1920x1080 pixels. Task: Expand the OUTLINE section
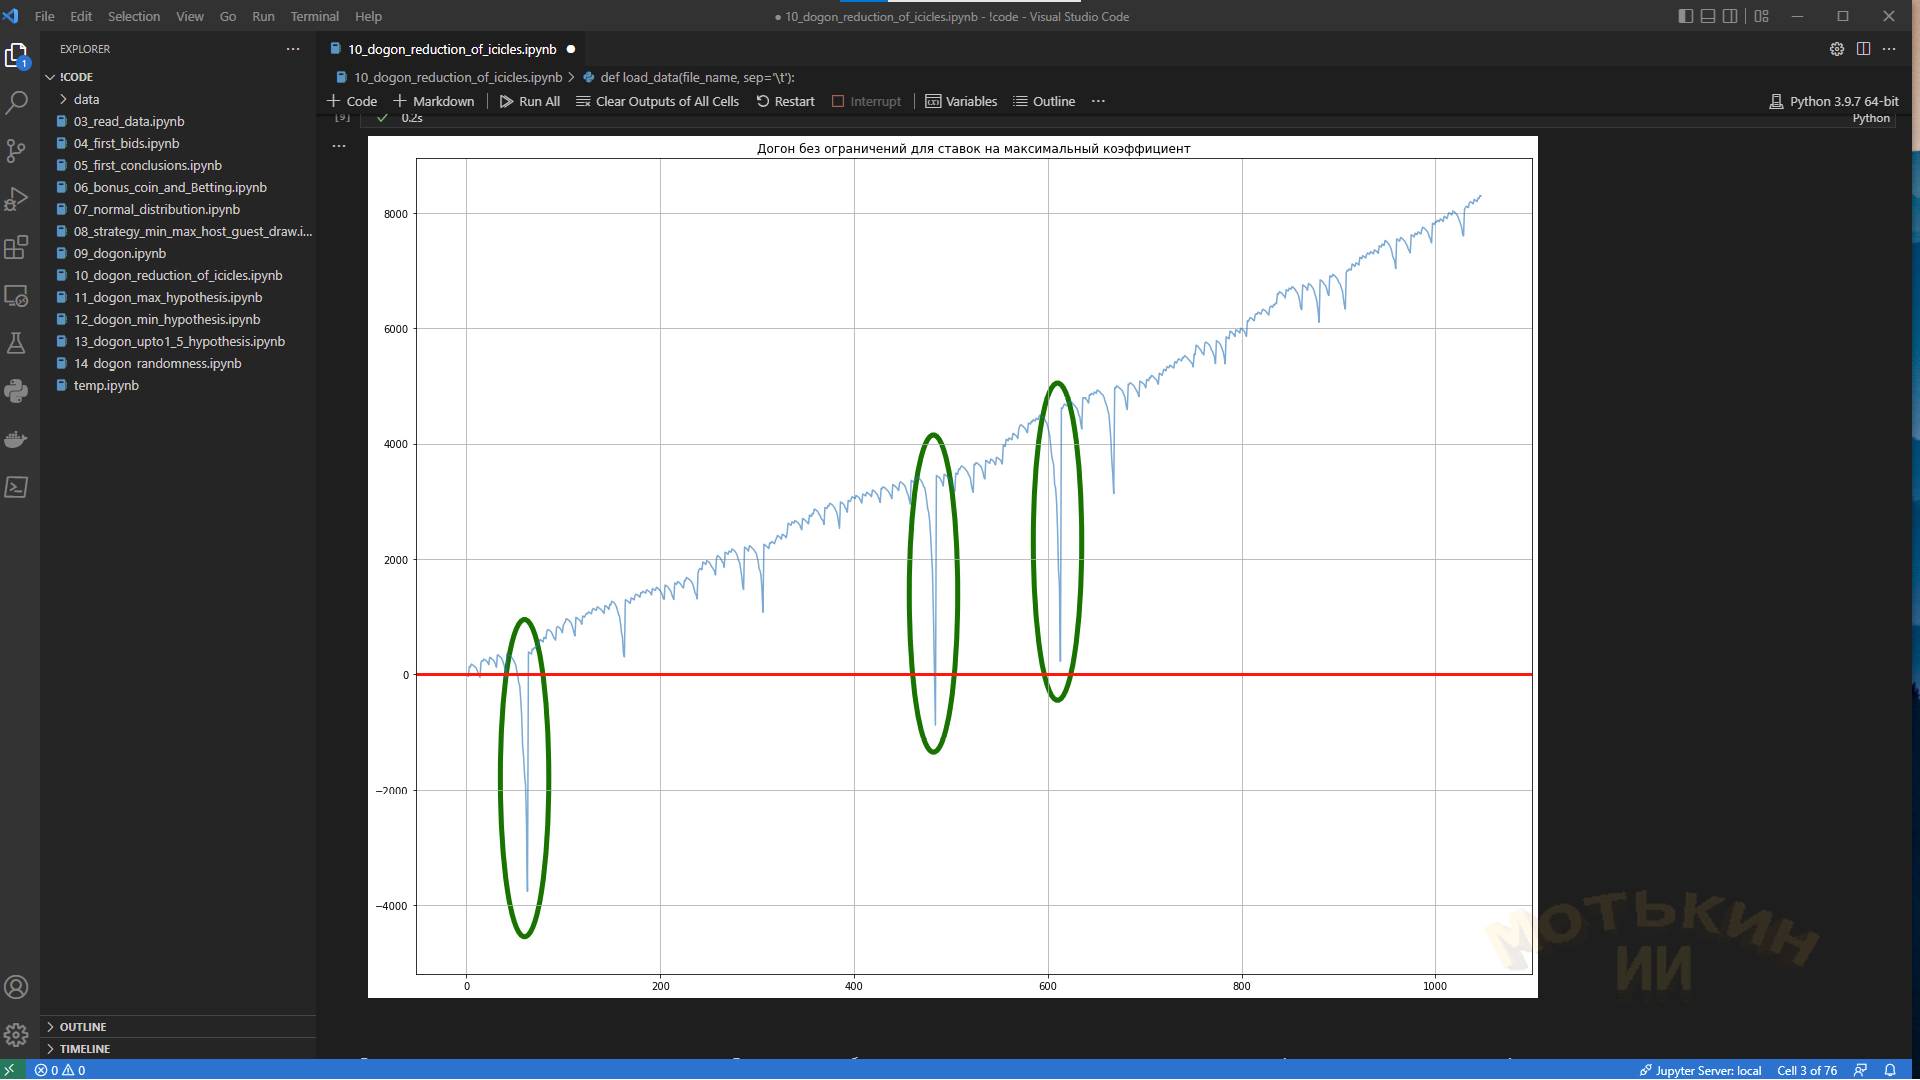[82, 1027]
